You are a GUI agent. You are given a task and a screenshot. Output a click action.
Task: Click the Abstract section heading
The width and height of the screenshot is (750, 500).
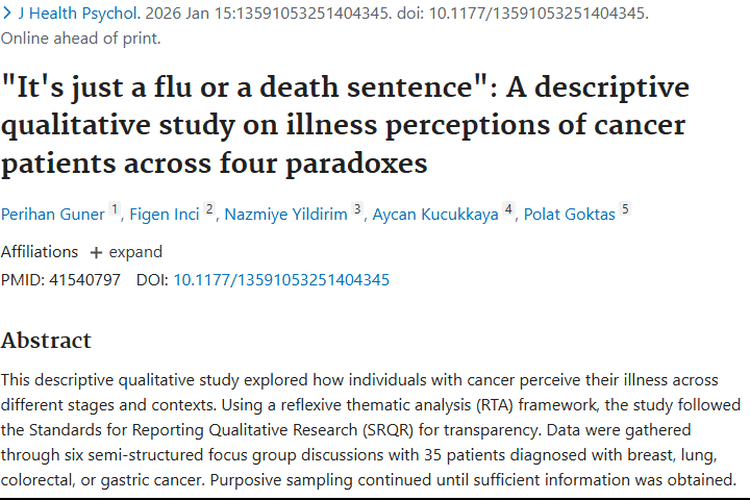[46, 340]
